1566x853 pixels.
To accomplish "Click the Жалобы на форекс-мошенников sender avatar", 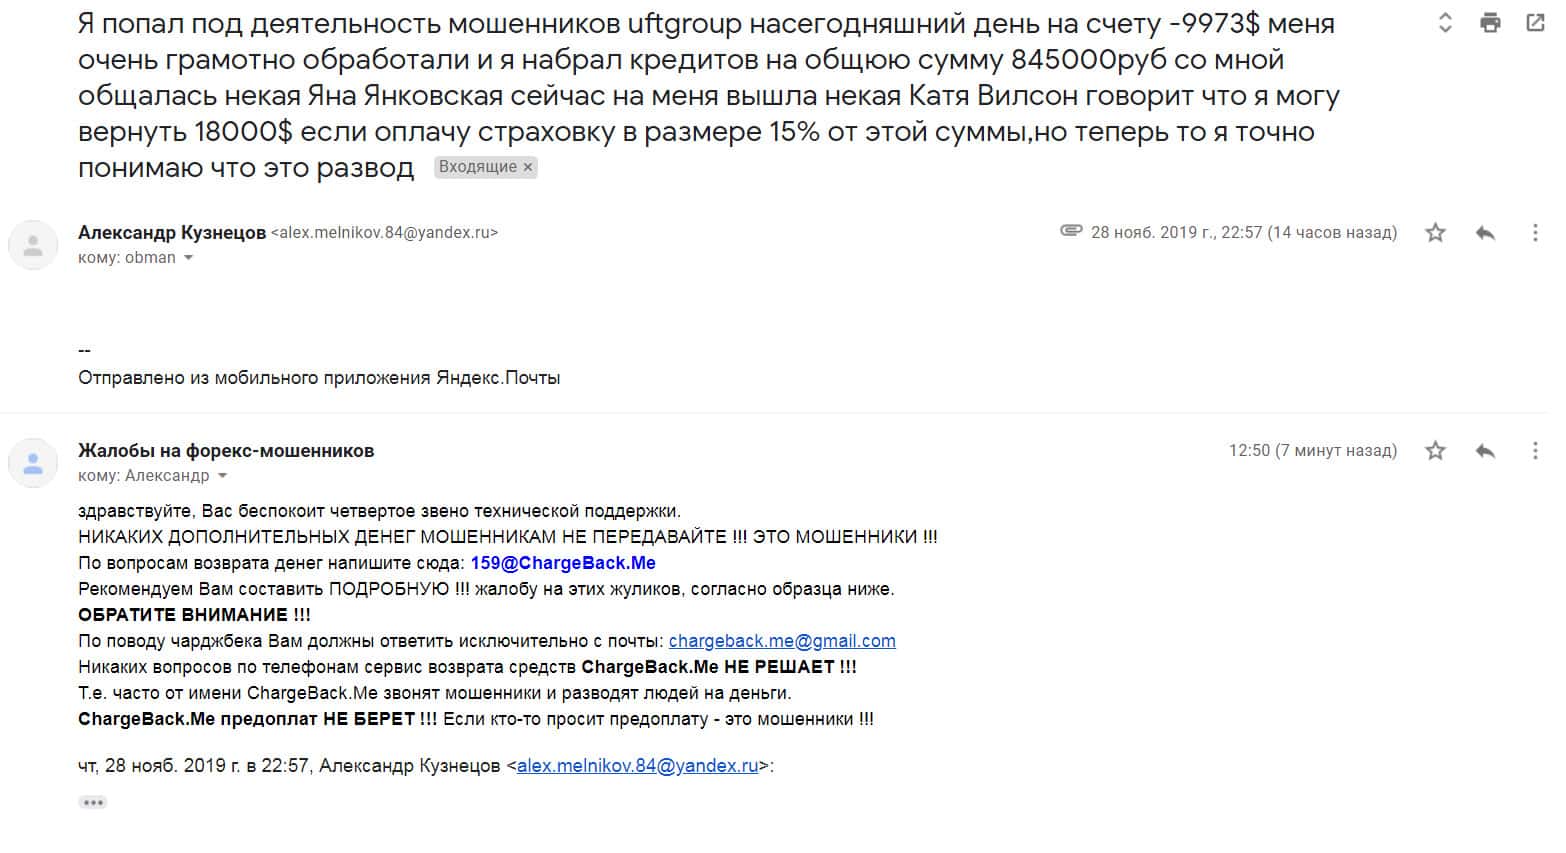I will pos(33,463).
